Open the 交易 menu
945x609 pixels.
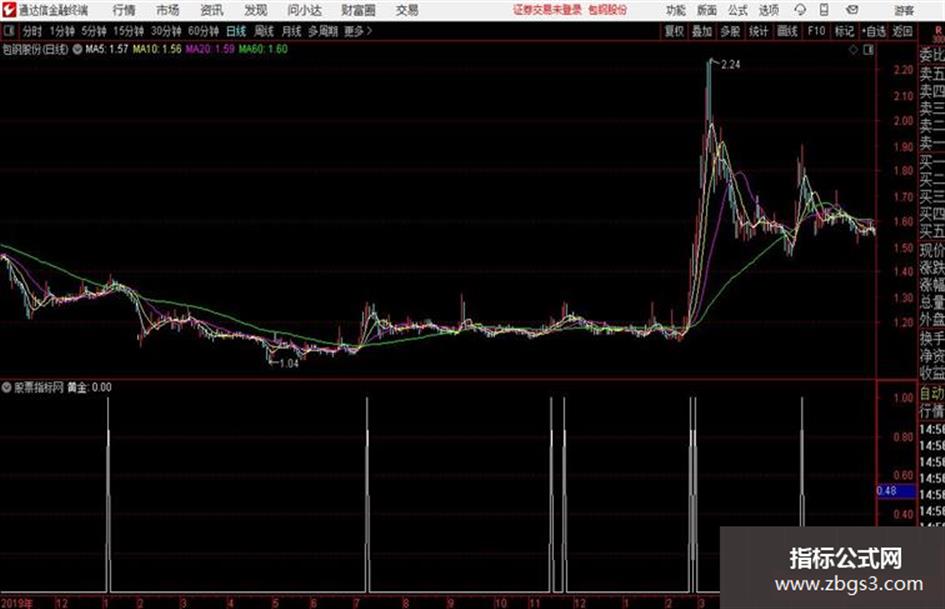click(407, 10)
